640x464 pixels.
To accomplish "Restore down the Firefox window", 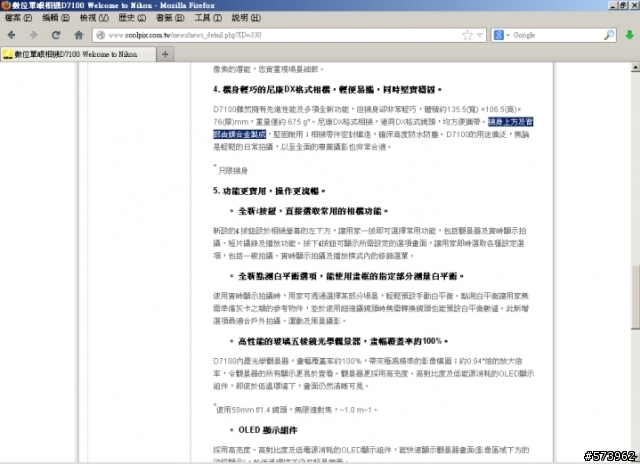I will 623,5.
